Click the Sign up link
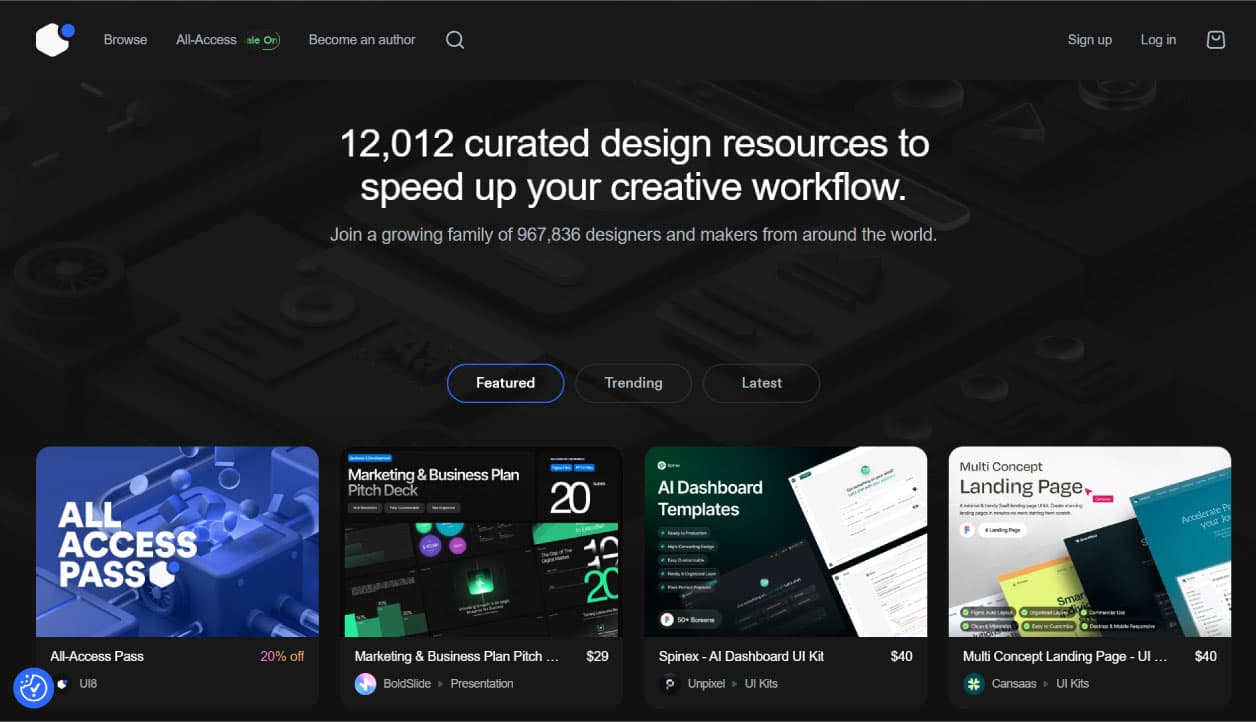 [1089, 40]
